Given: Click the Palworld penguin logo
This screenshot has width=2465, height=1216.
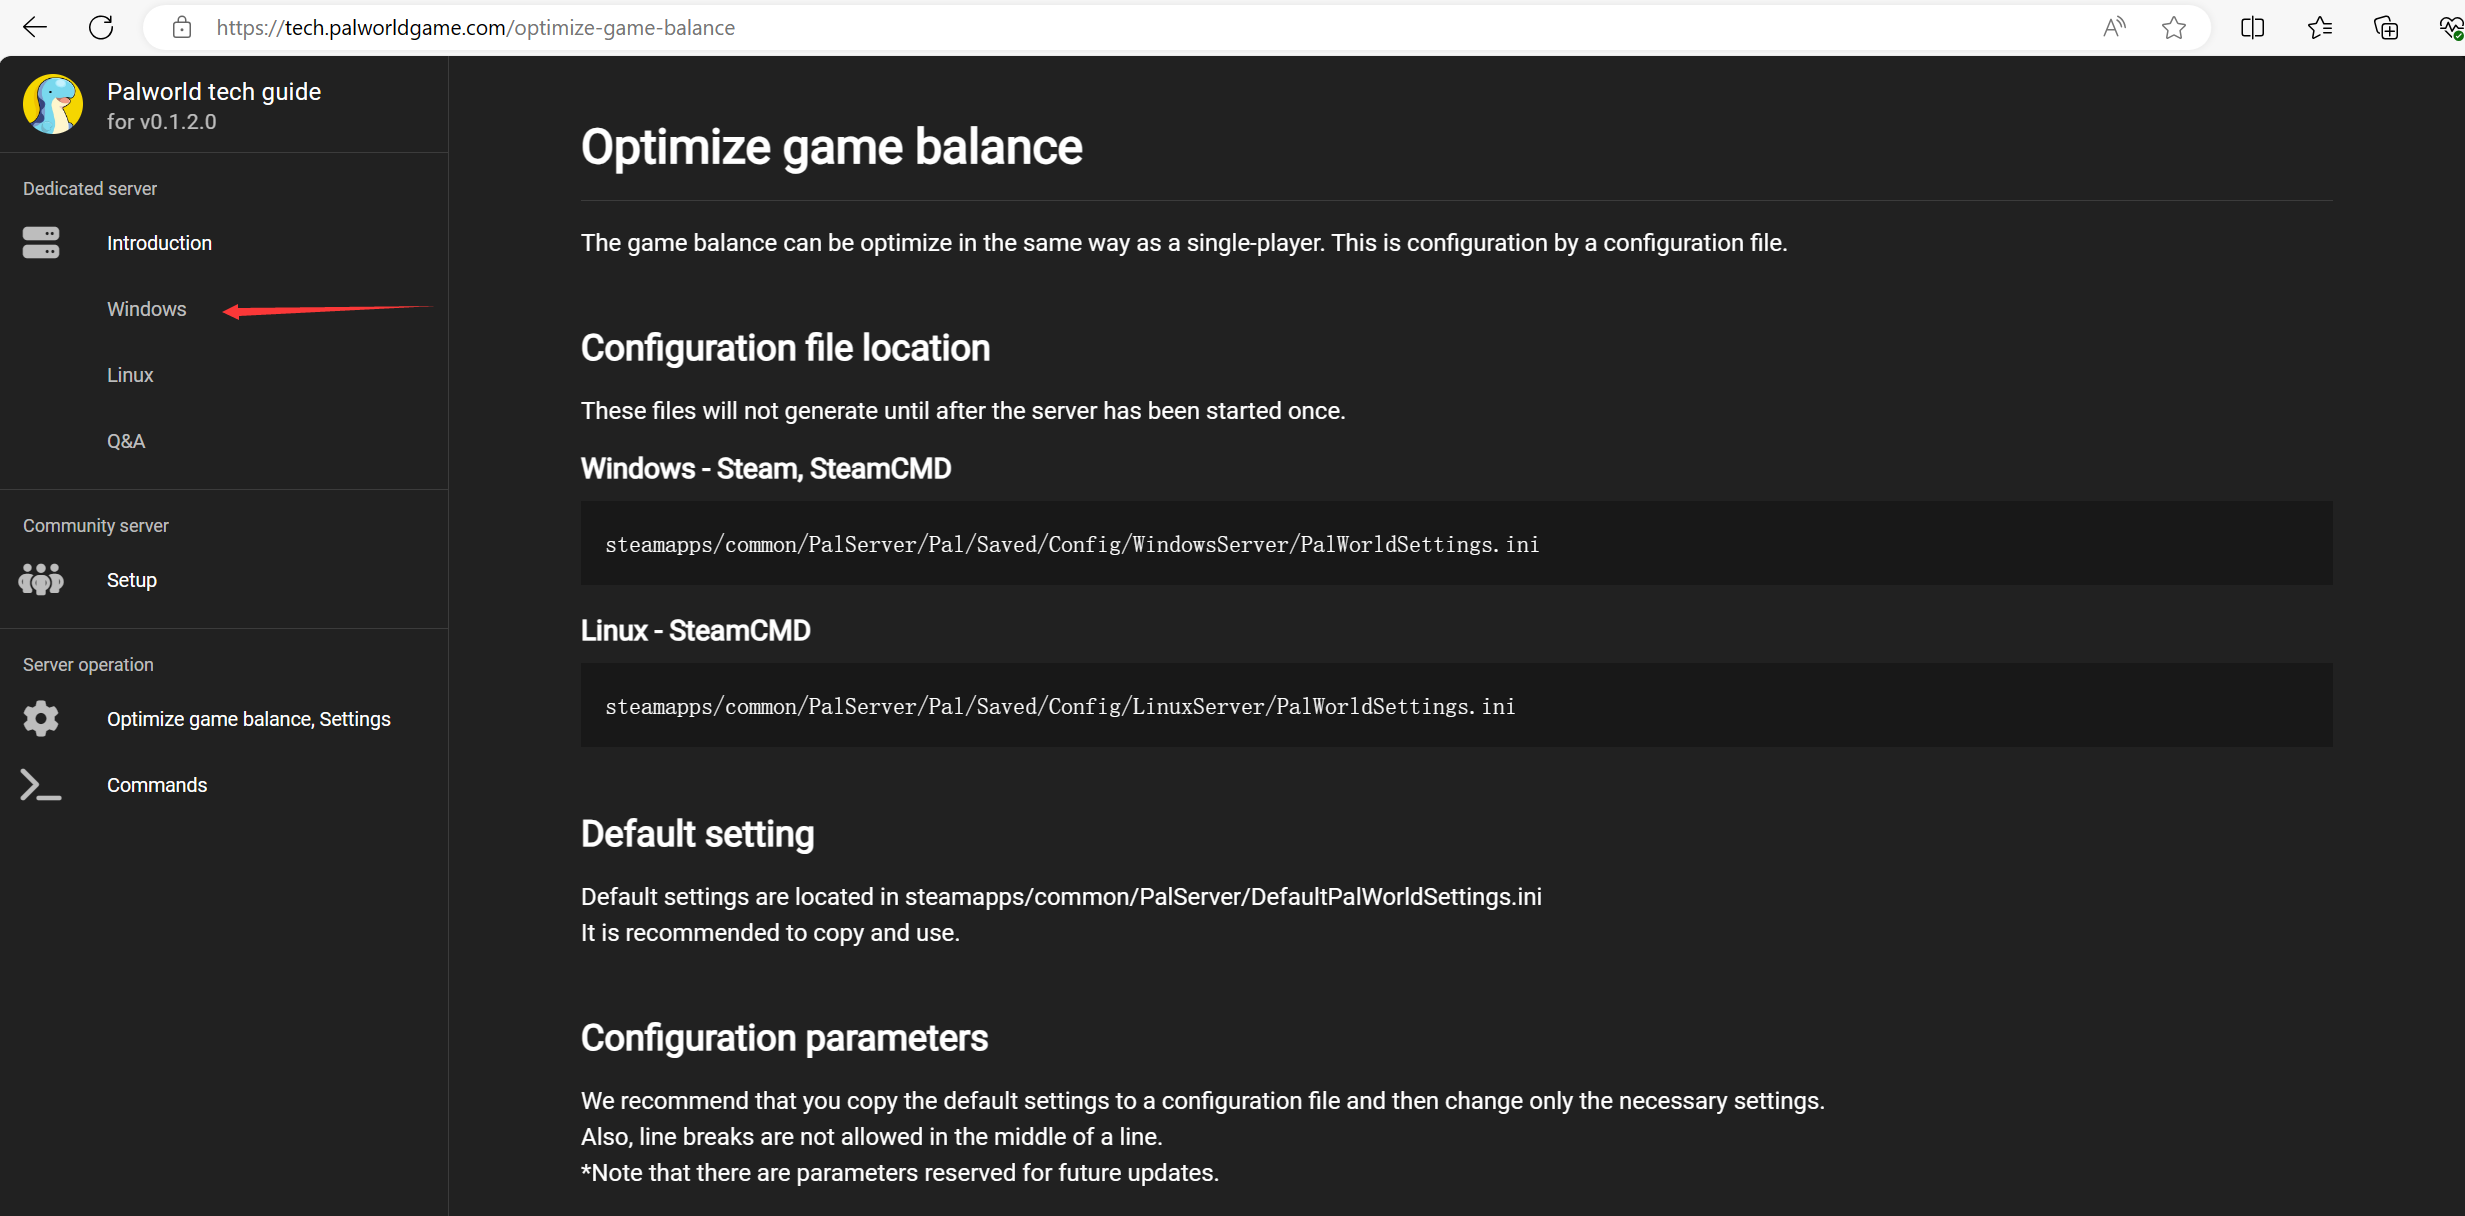Looking at the screenshot, I should click(53, 104).
